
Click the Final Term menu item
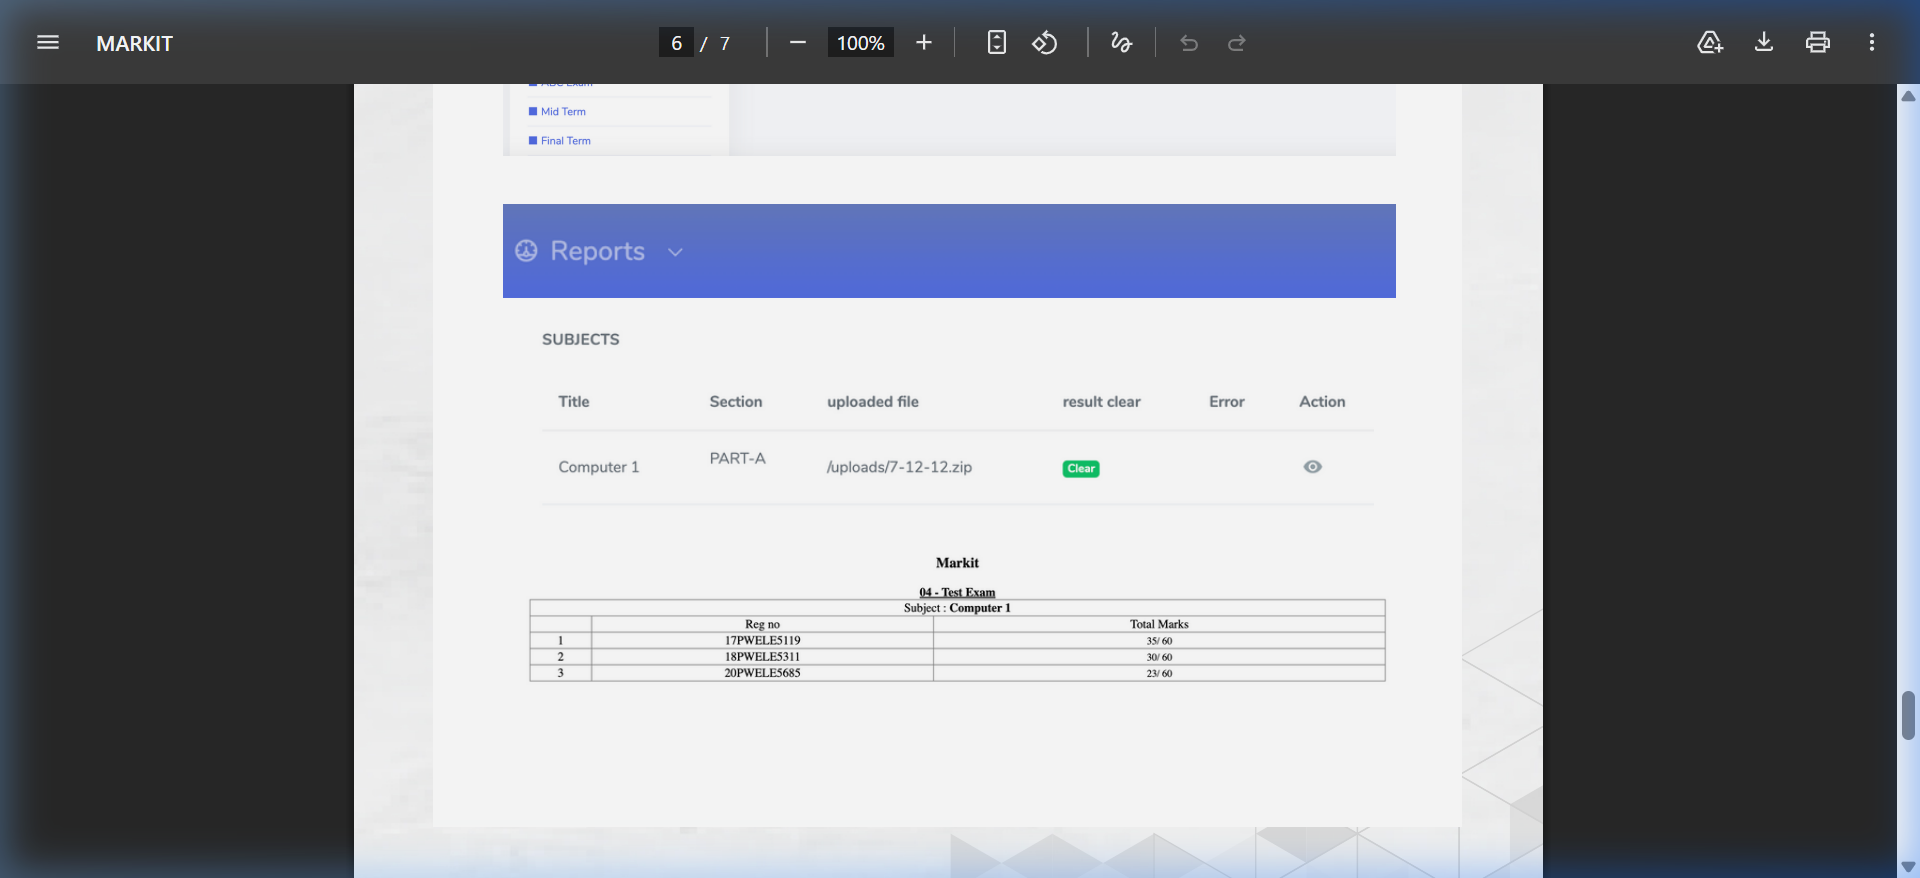click(565, 141)
